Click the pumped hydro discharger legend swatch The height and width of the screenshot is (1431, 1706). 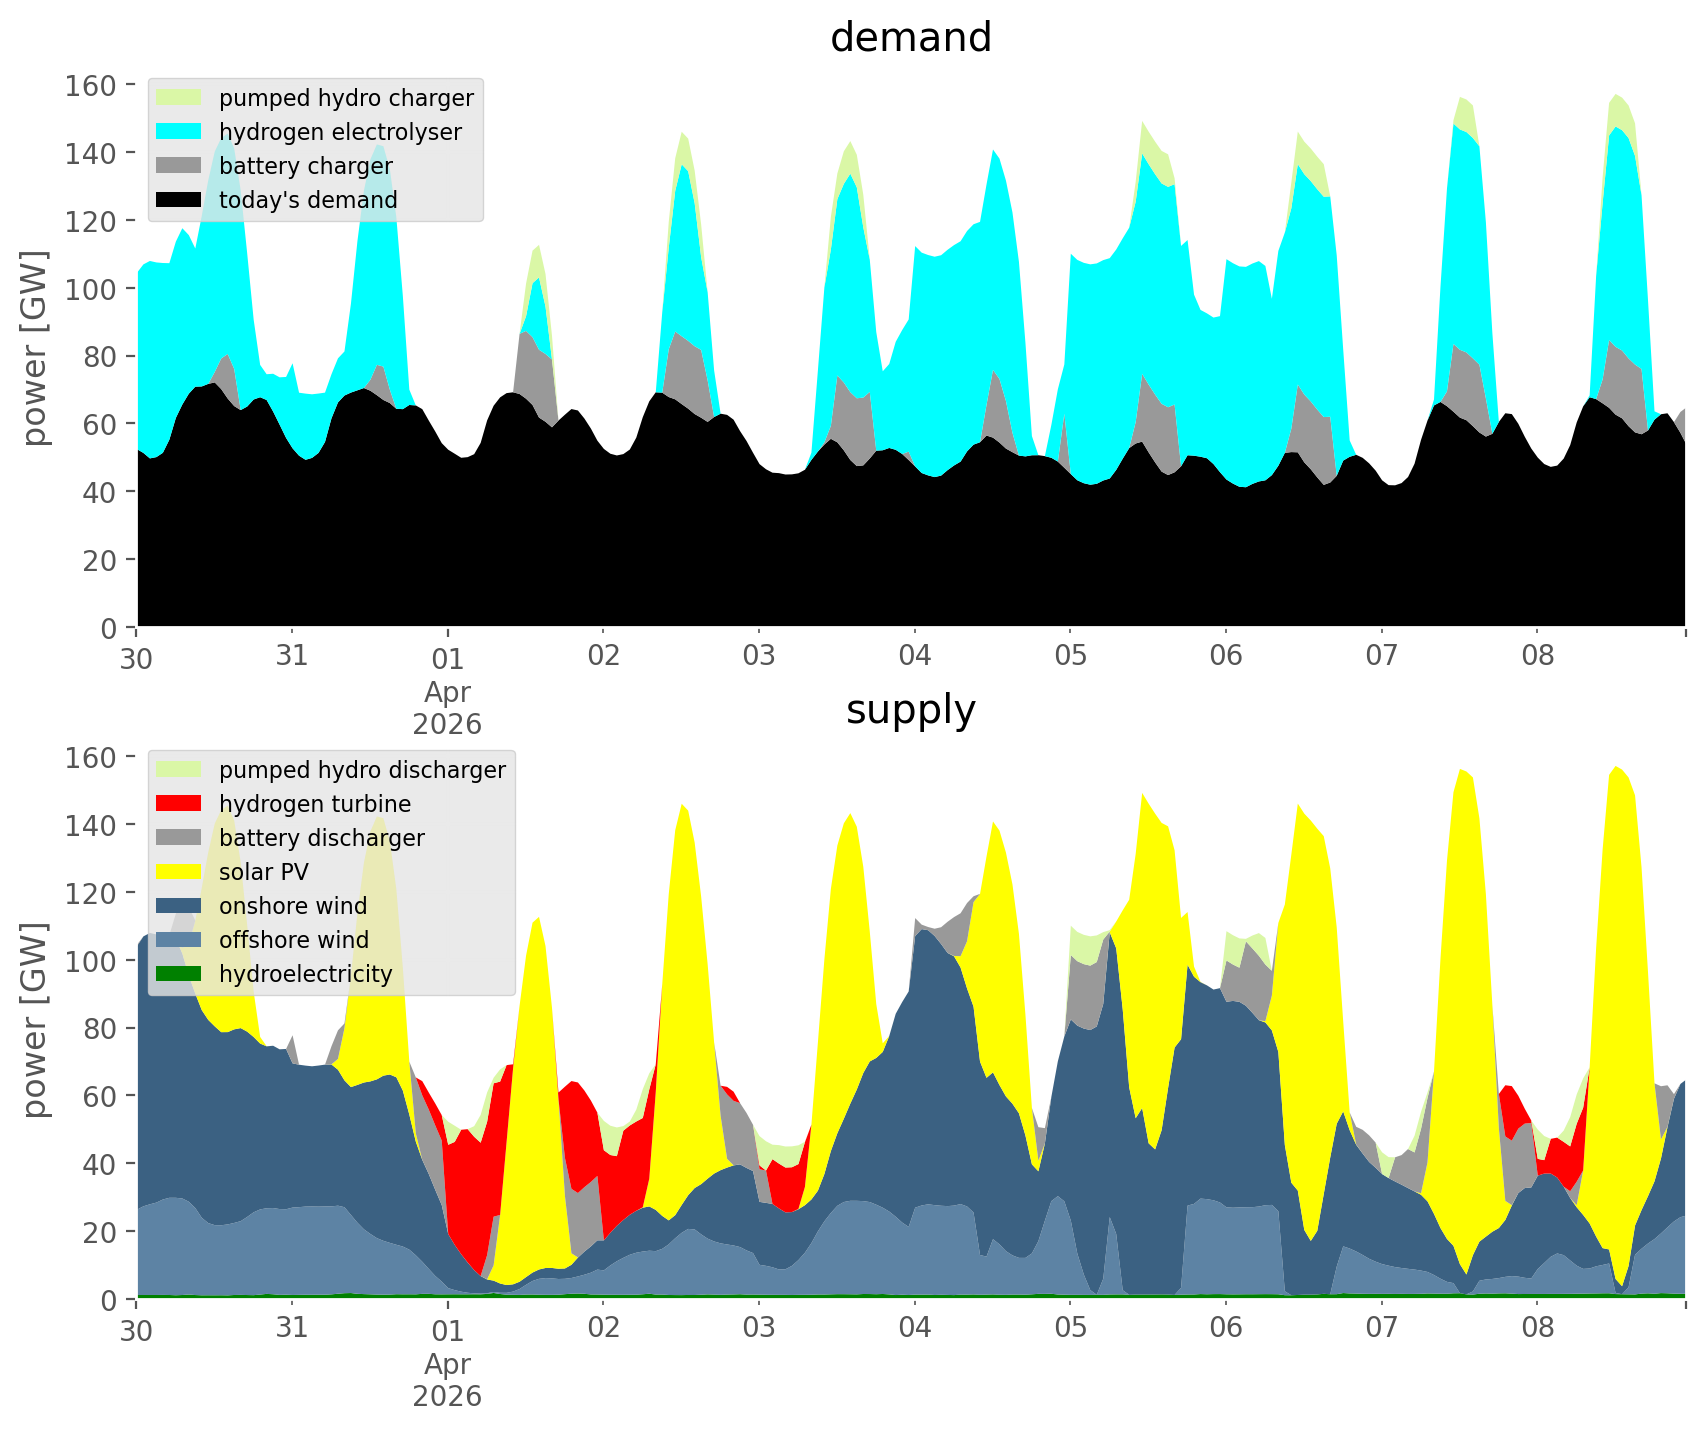[x=180, y=770]
